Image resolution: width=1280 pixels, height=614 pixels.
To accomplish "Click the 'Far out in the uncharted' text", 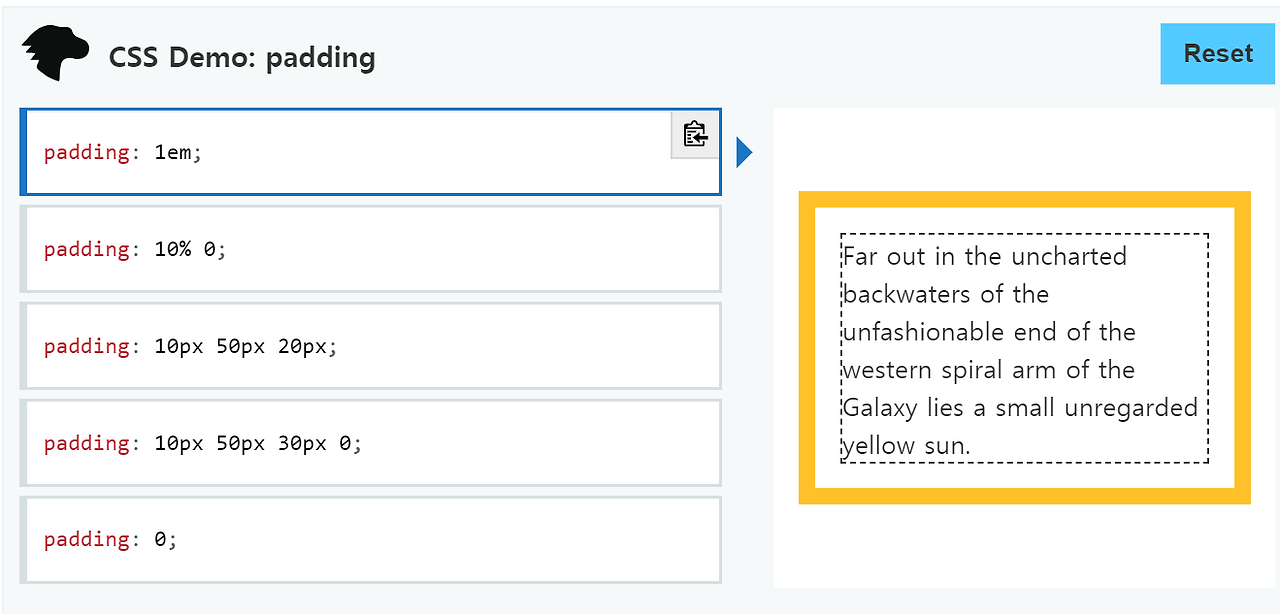I will tap(985, 257).
